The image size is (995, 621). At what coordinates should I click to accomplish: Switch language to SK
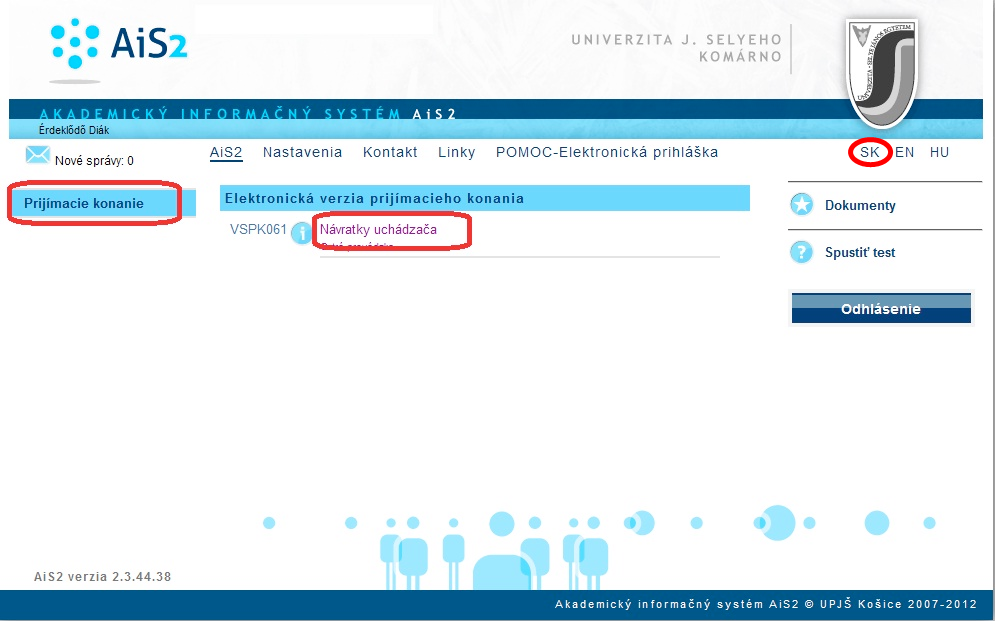[x=870, y=153]
